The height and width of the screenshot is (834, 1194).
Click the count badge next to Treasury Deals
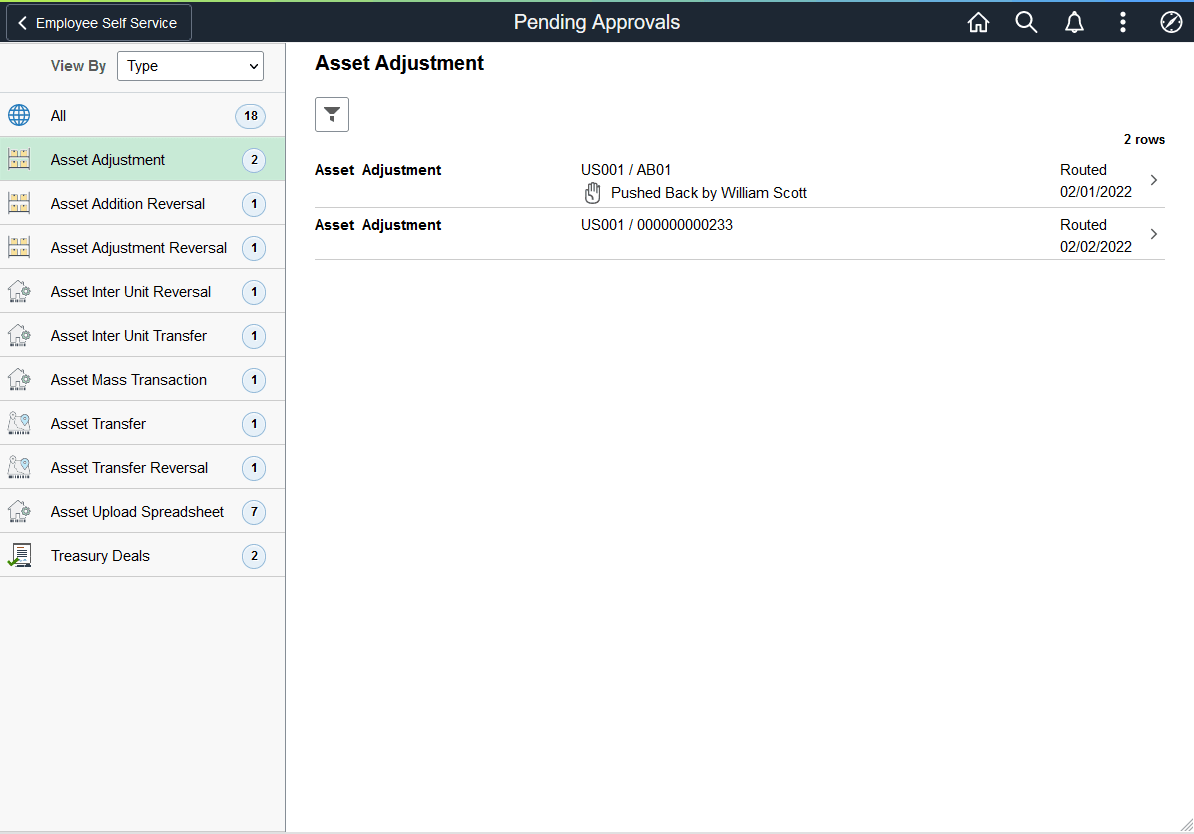253,555
